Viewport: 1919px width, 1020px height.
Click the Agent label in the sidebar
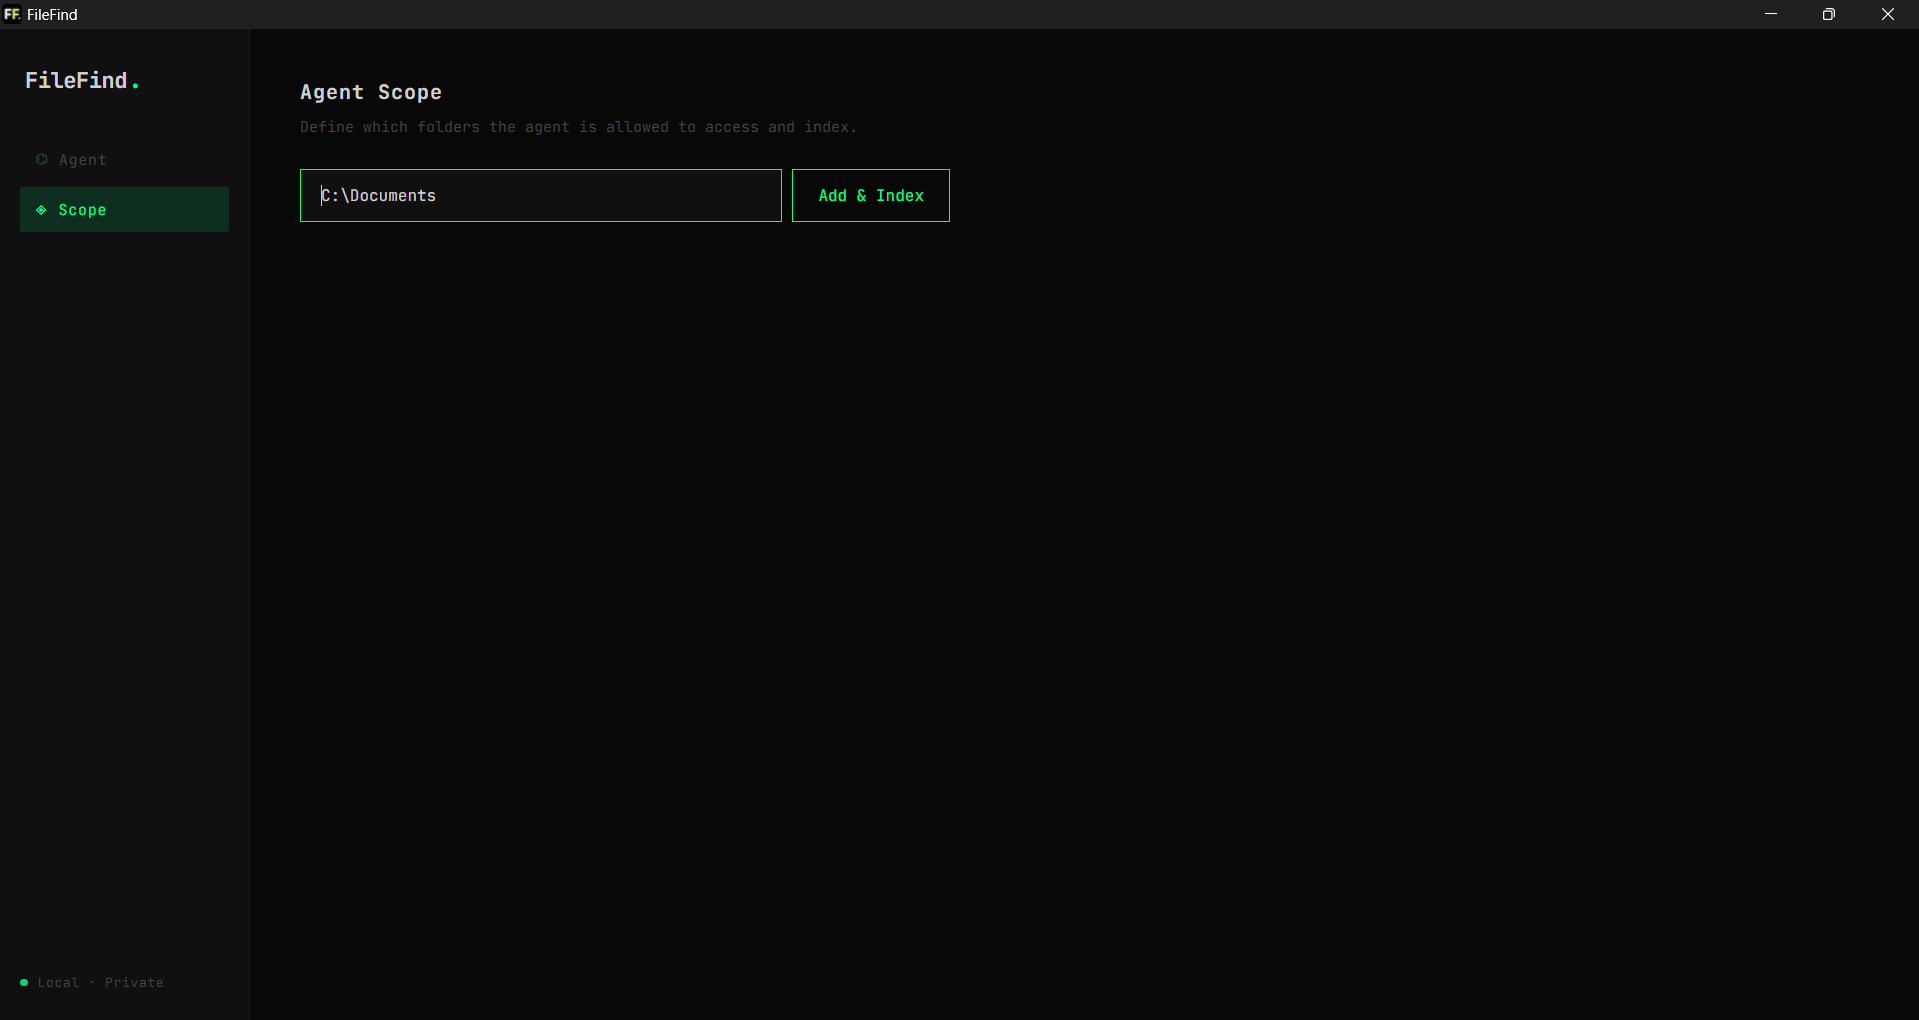84,159
